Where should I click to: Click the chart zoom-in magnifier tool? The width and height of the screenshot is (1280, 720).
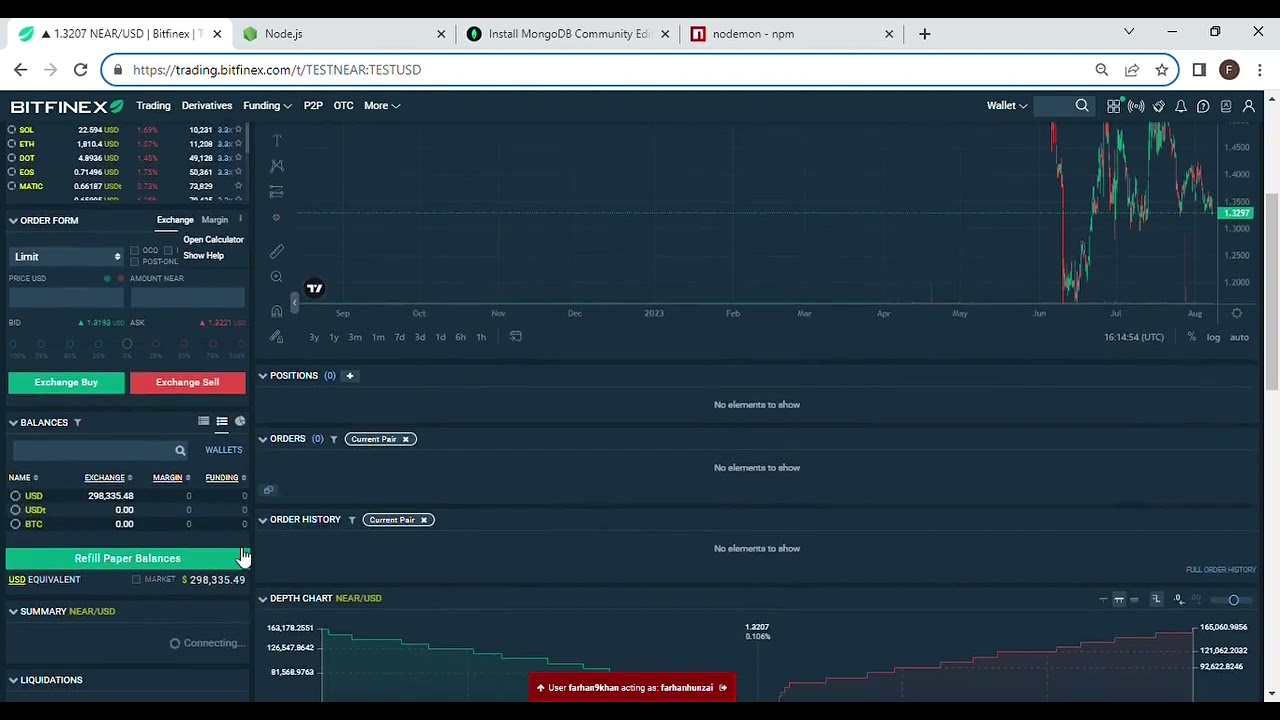pyautogui.click(x=277, y=277)
